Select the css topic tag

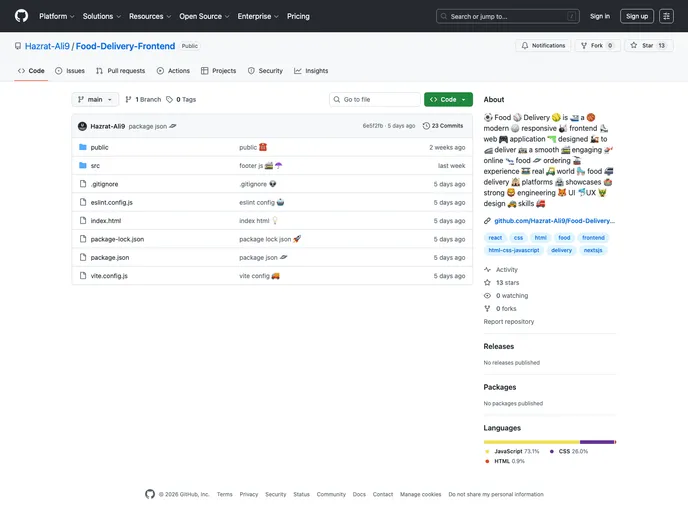(x=518, y=238)
